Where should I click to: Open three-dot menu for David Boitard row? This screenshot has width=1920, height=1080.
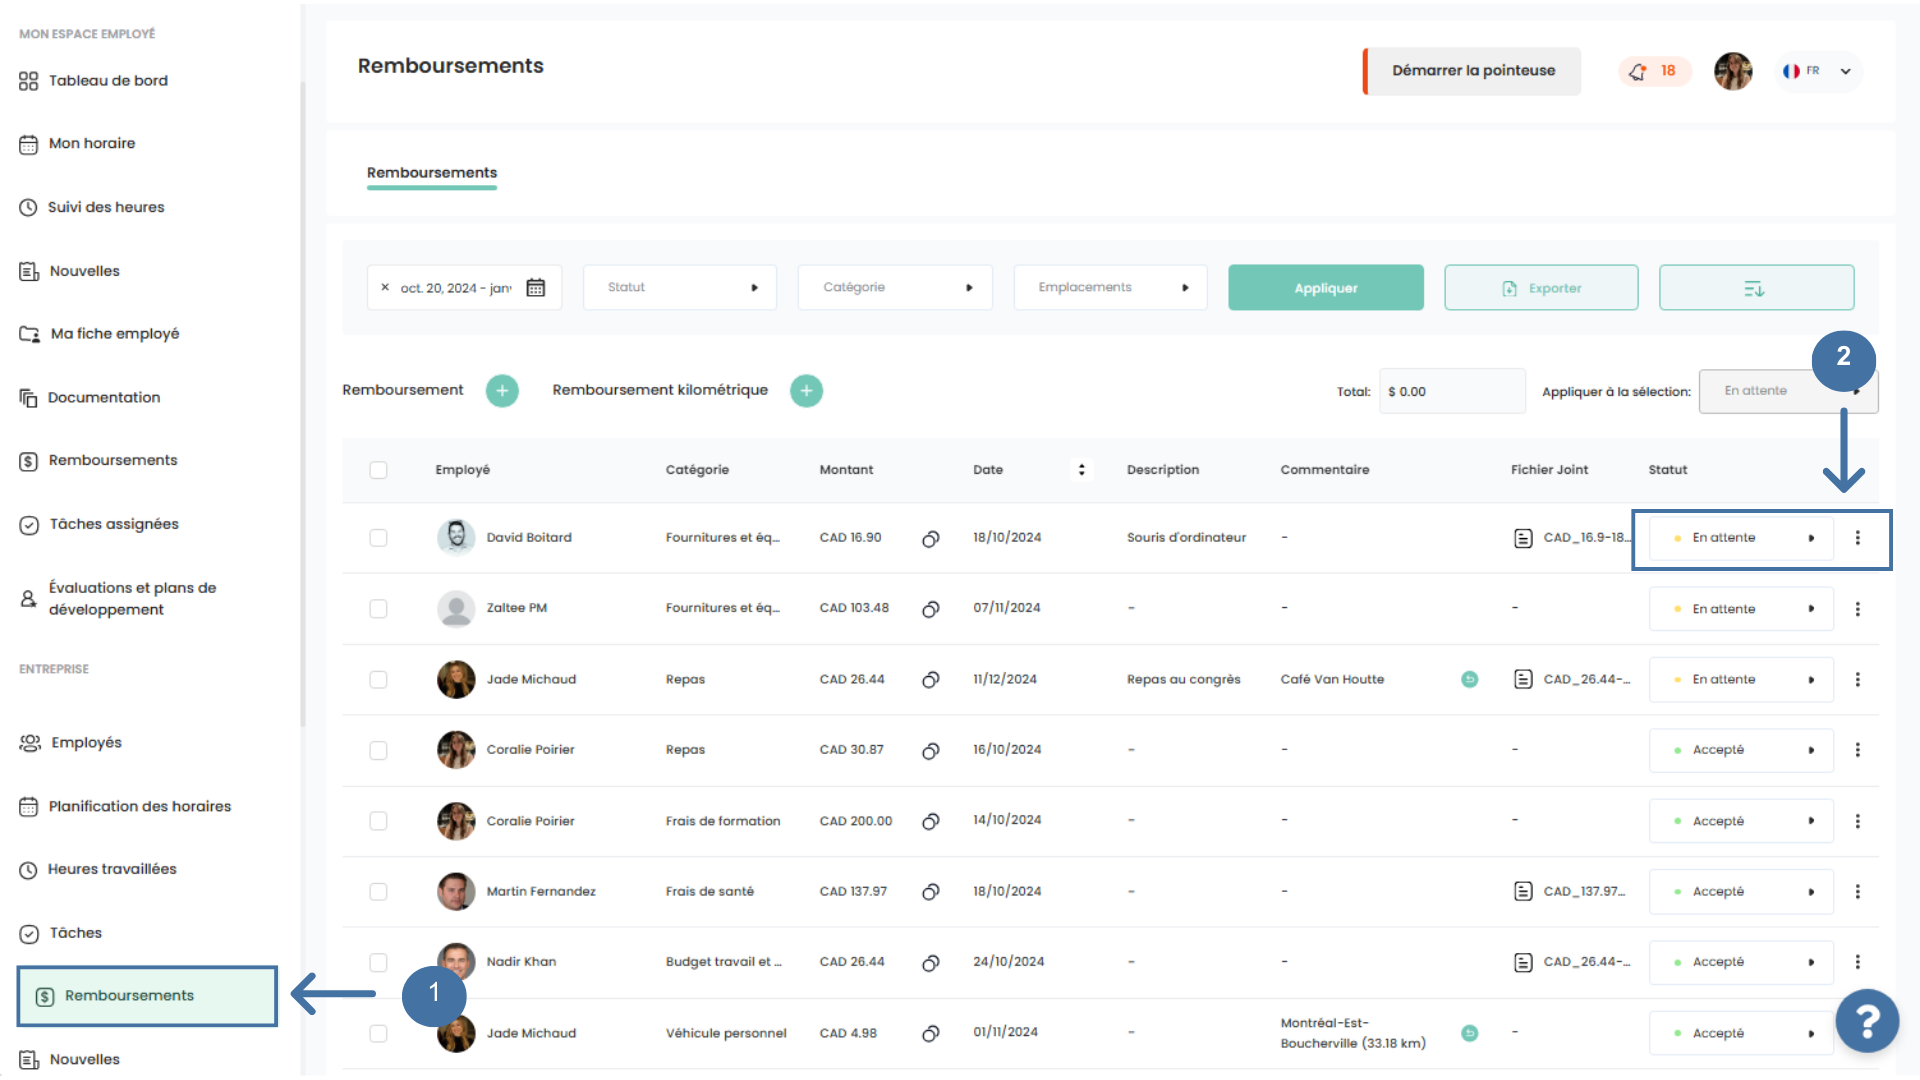pyautogui.click(x=1858, y=538)
